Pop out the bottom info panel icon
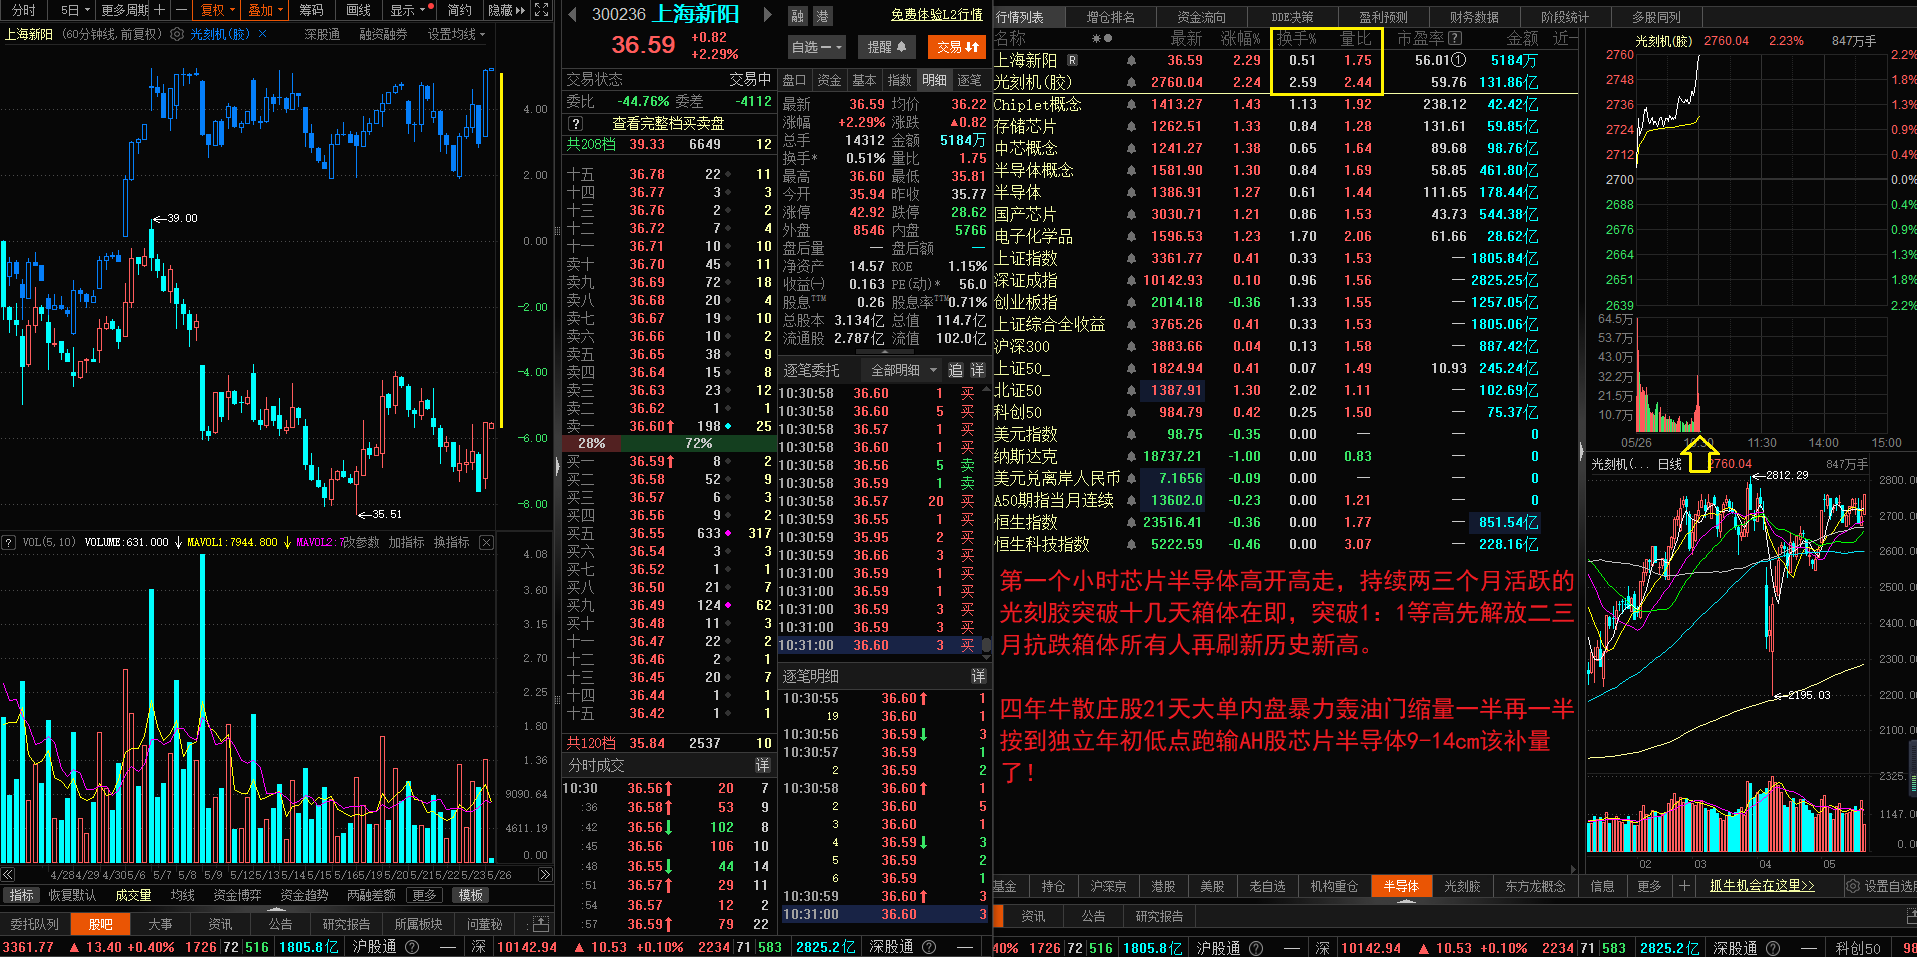This screenshot has height=957, width=1917. click(x=540, y=923)
